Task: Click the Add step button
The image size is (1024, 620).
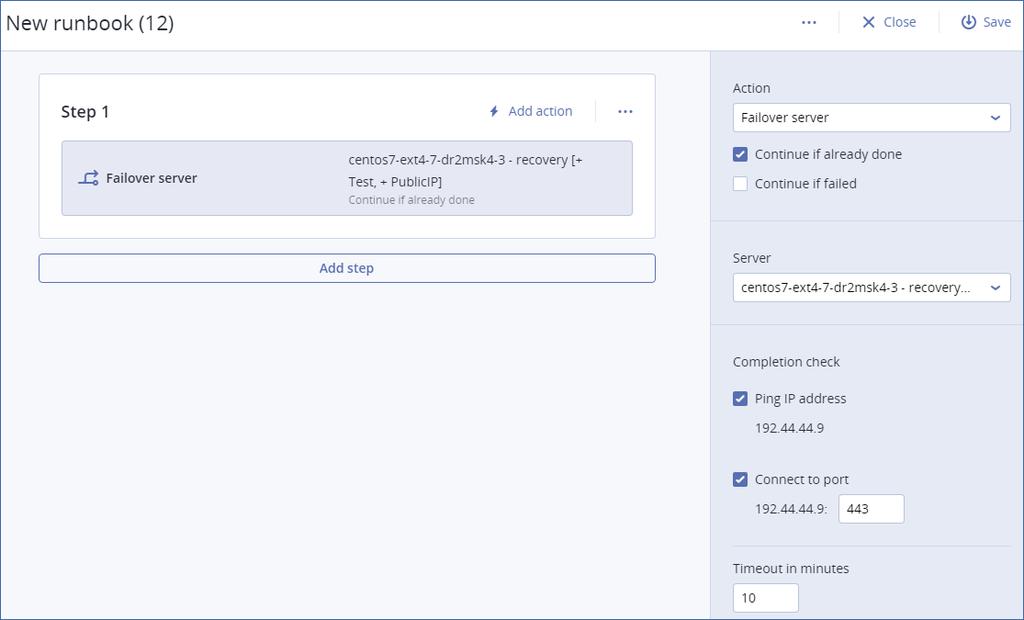Action: point(347,268)
